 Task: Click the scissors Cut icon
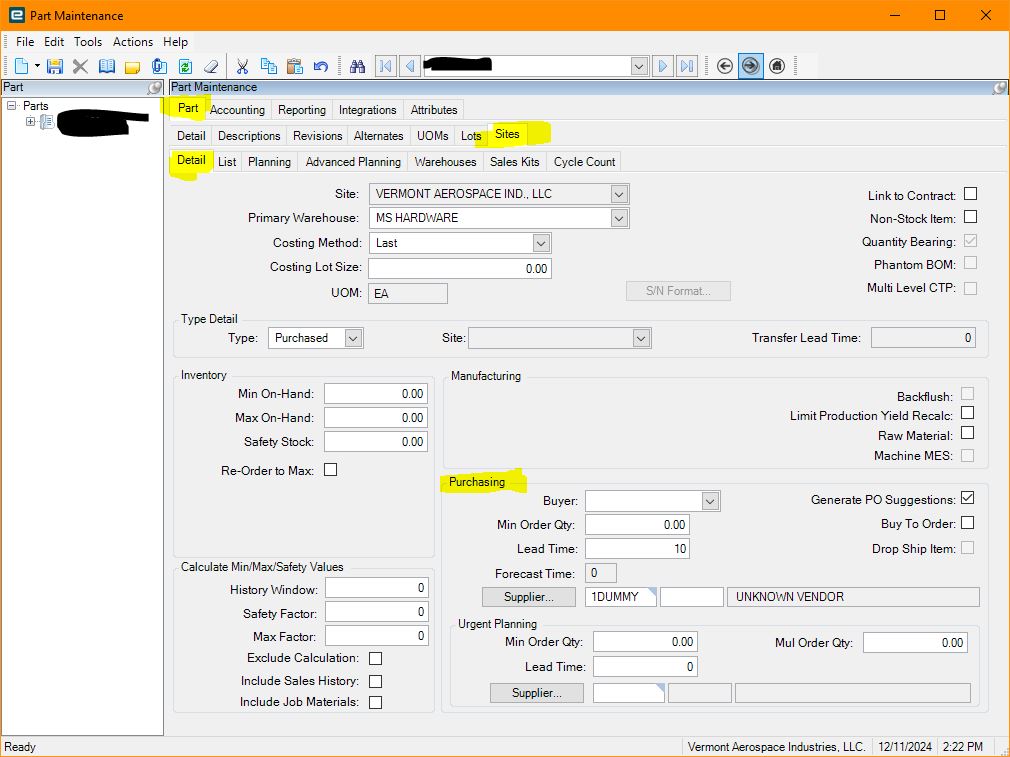click(x=242, y=66)
